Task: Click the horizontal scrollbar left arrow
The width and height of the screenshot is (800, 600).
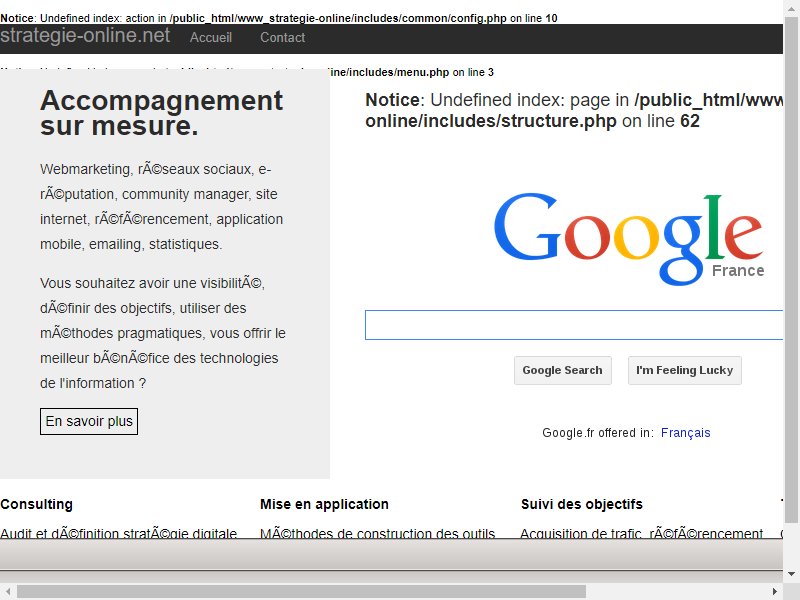Action: pos(8,591)
